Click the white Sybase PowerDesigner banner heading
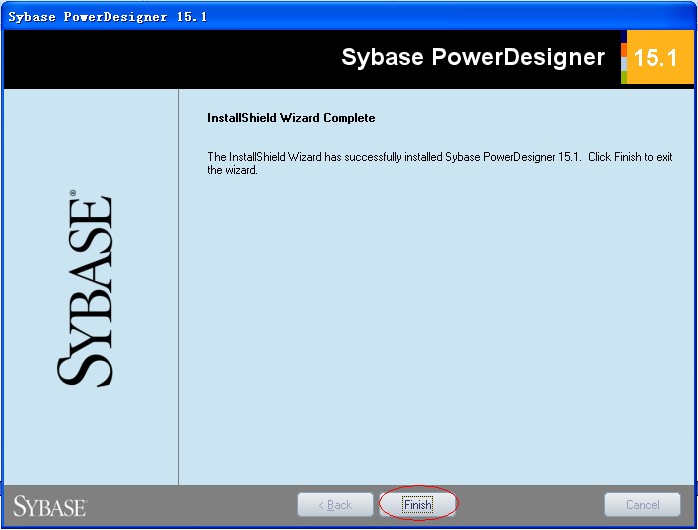This screenshot has width=698, height=530. pos(473,57)
